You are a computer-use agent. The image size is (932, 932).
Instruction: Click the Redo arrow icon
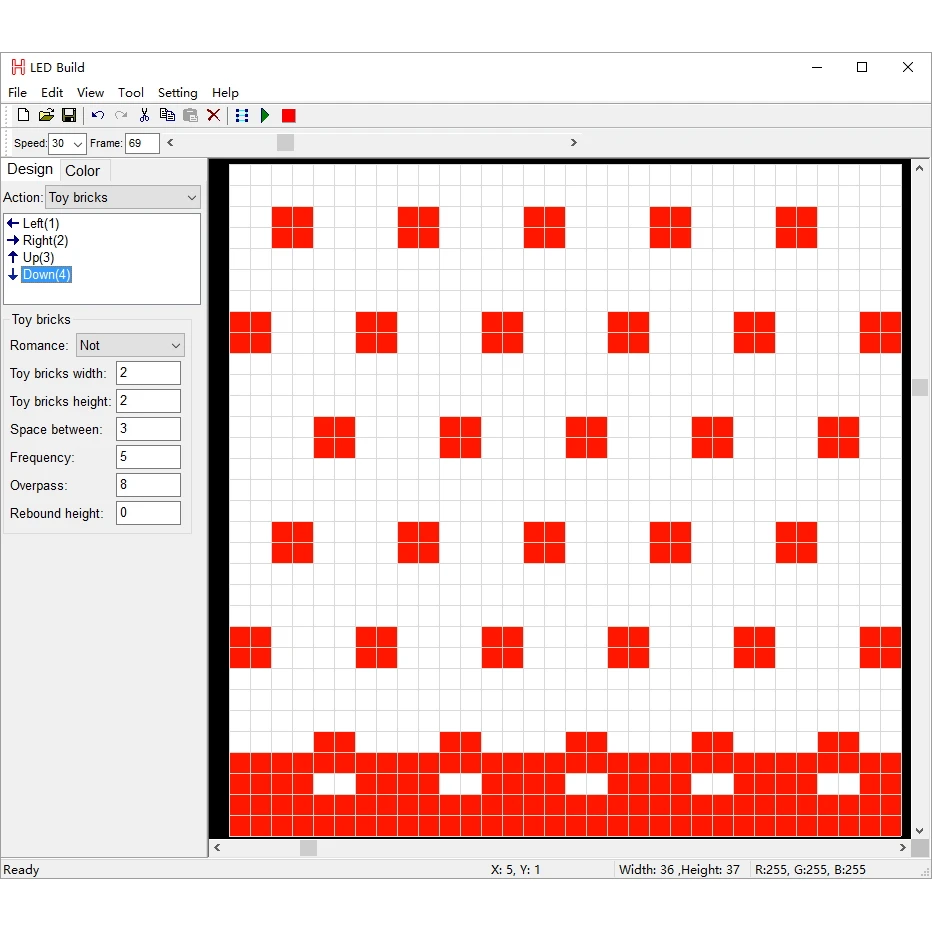pos(121,115)
